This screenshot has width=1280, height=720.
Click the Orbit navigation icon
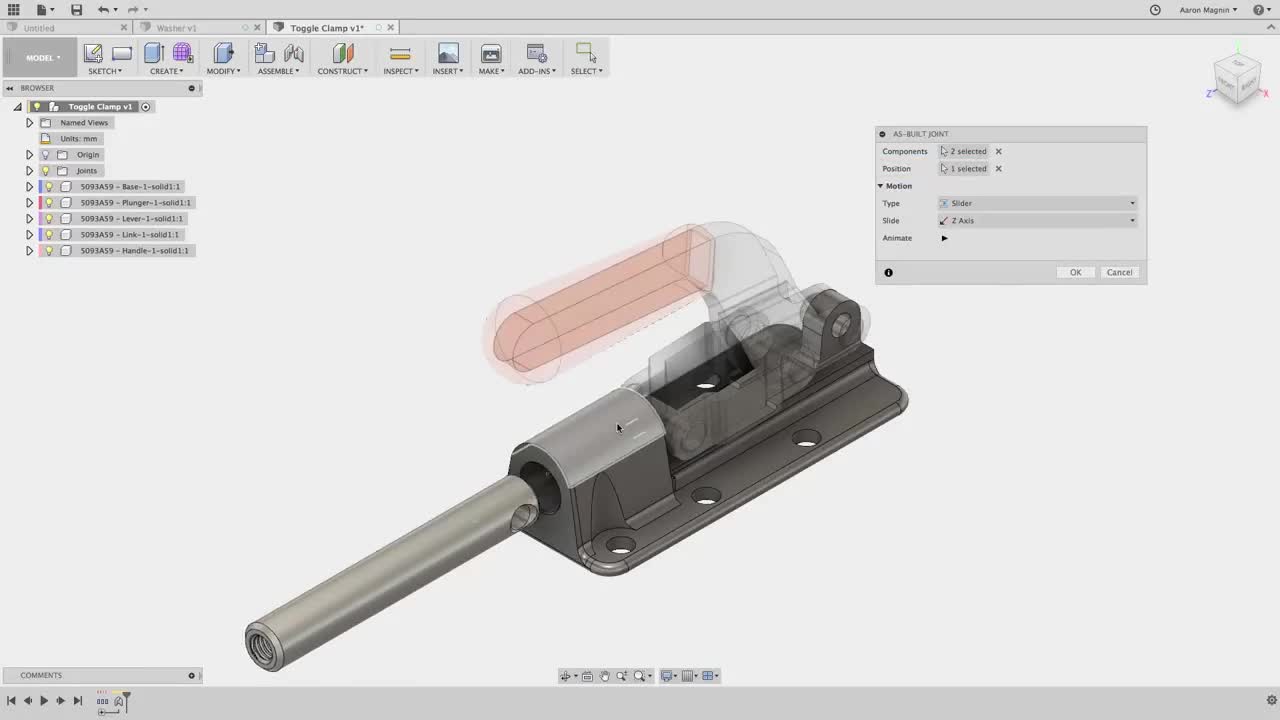565,676
